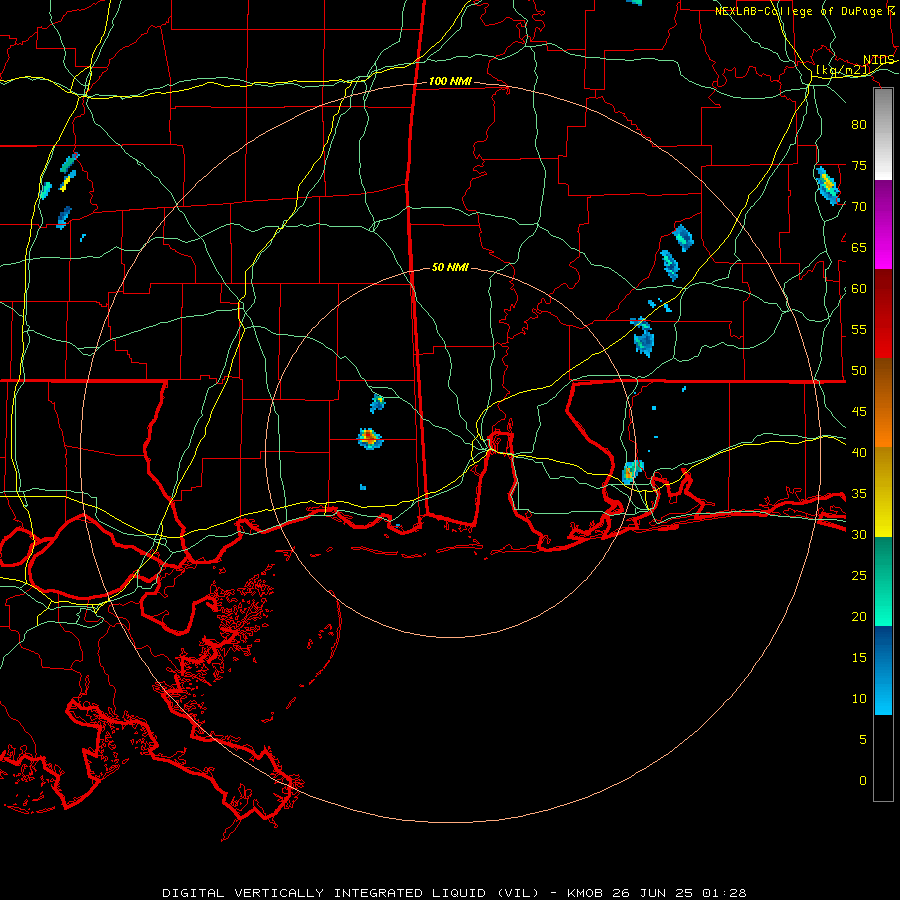Click the 80 value on the color scale
The width and height of the screenshot is (900, 900).
tap(859, 125)
